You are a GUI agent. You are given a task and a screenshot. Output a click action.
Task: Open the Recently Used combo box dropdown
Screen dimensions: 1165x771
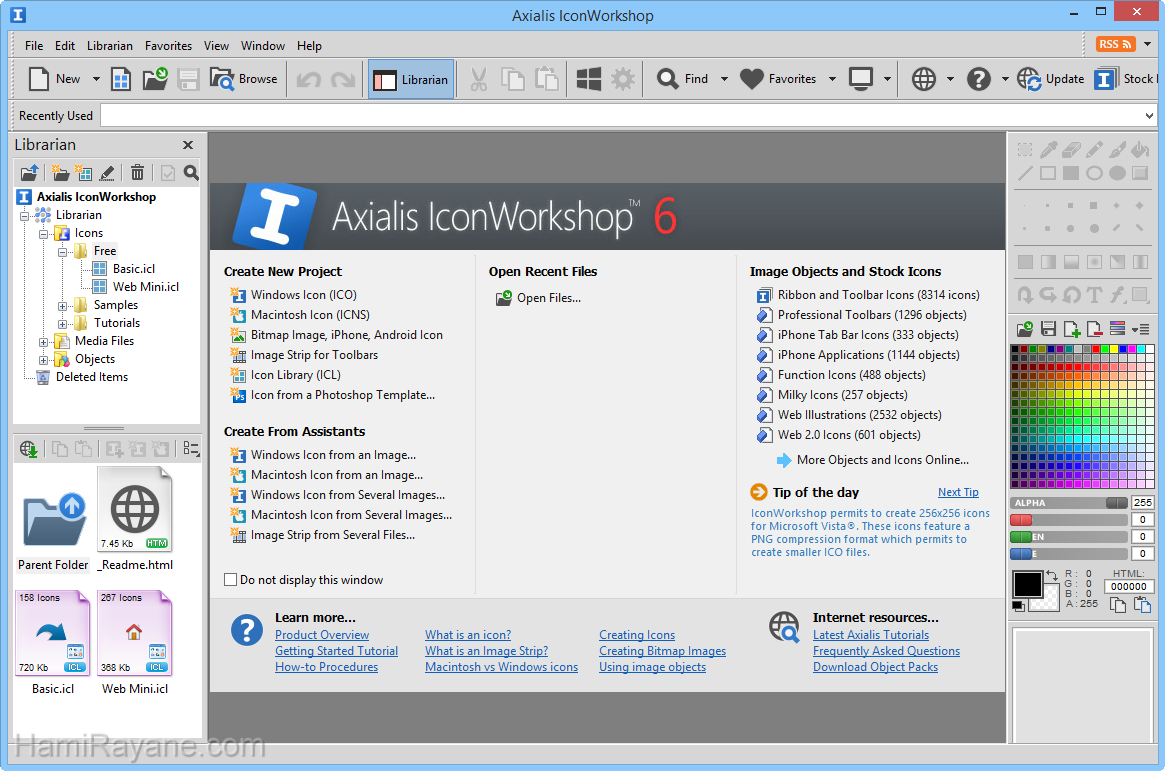pyautogui.click(x=1149, y=115)
